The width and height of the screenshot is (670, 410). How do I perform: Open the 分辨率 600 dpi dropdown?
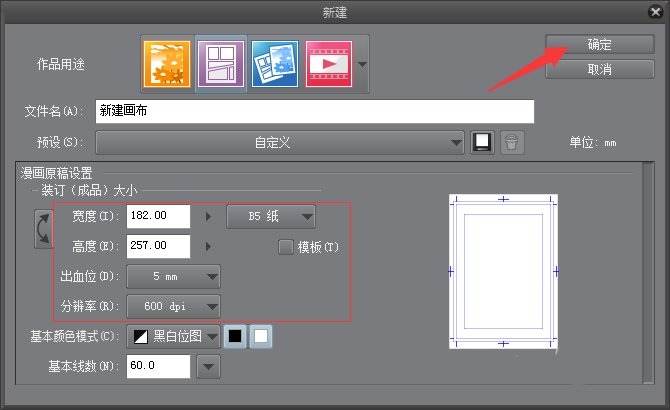click(x=173, y=306)
